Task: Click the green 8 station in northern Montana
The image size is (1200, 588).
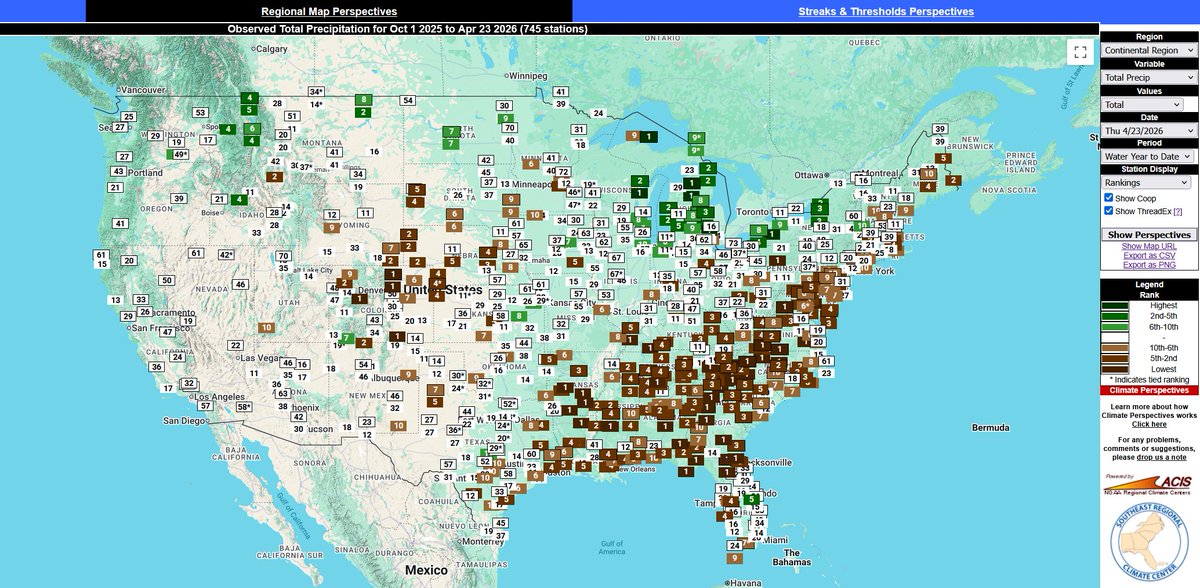Action: [364, 99]
